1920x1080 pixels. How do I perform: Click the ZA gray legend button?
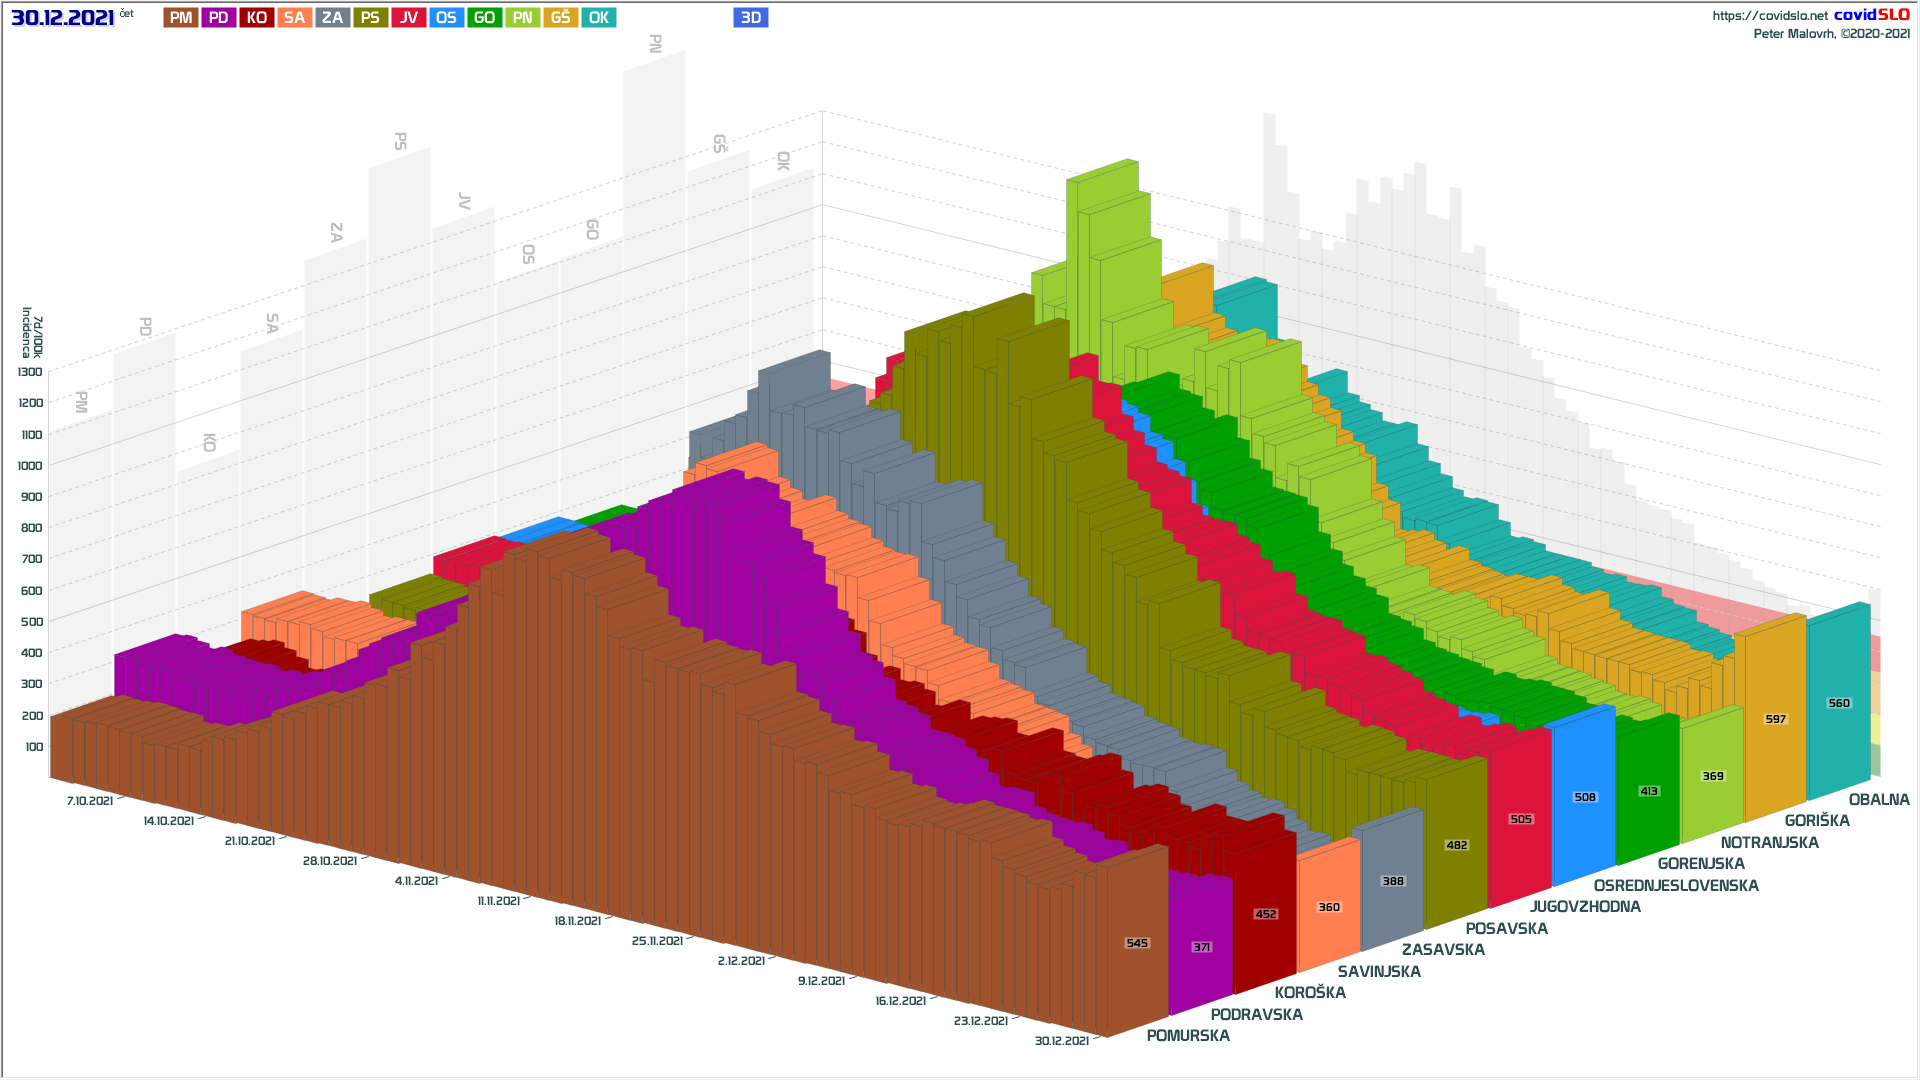coord(333,18)
